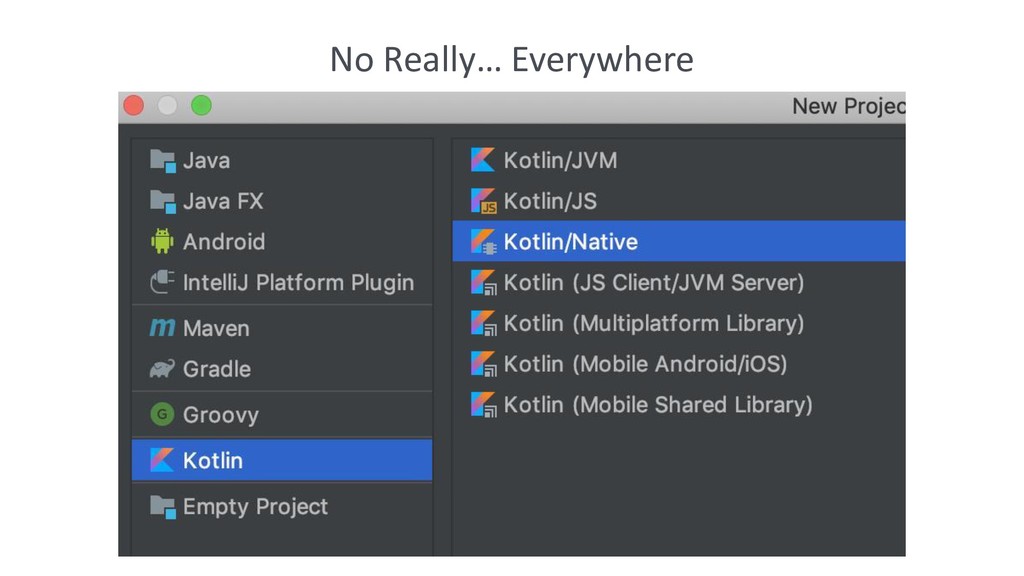Choose Kotlin (Mobile Android/iOS) template

click(x=679, y=364)
